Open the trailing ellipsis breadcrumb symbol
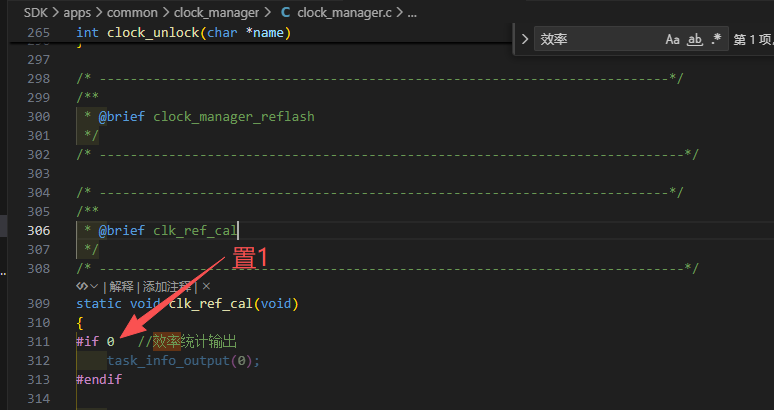This screenshot has height=410, width=774. 412,13
